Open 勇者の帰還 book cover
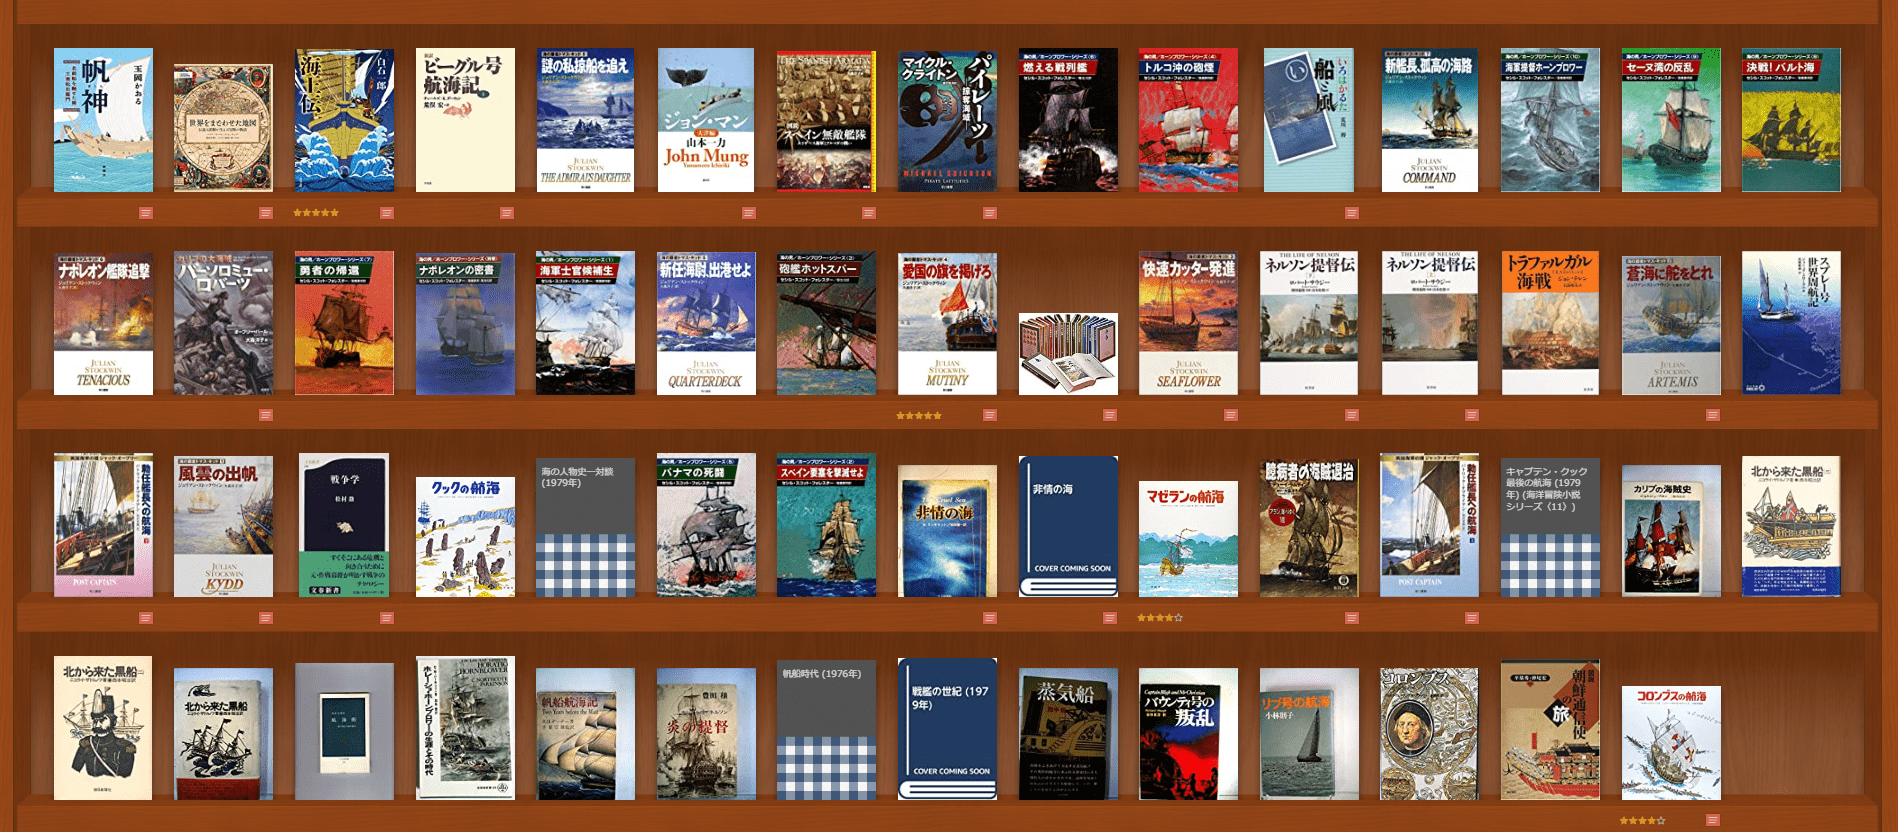The width and height of the screenshot is (1898, 832). pos(344,323)
